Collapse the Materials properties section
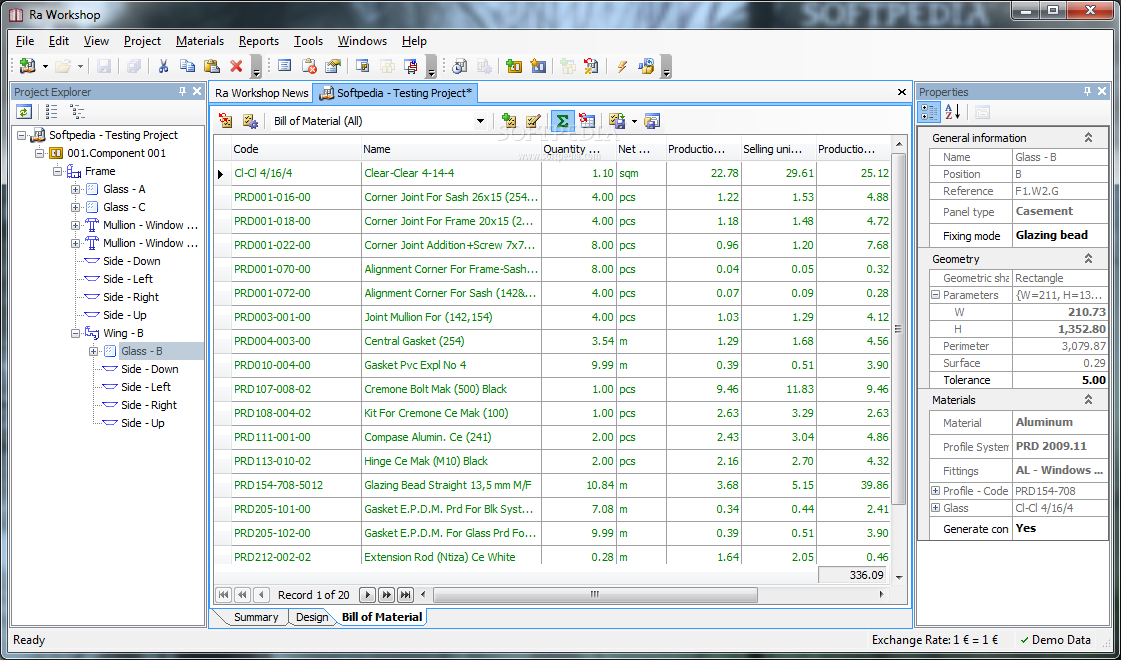Screen dimensions: 1121x660 (1088, 400)
